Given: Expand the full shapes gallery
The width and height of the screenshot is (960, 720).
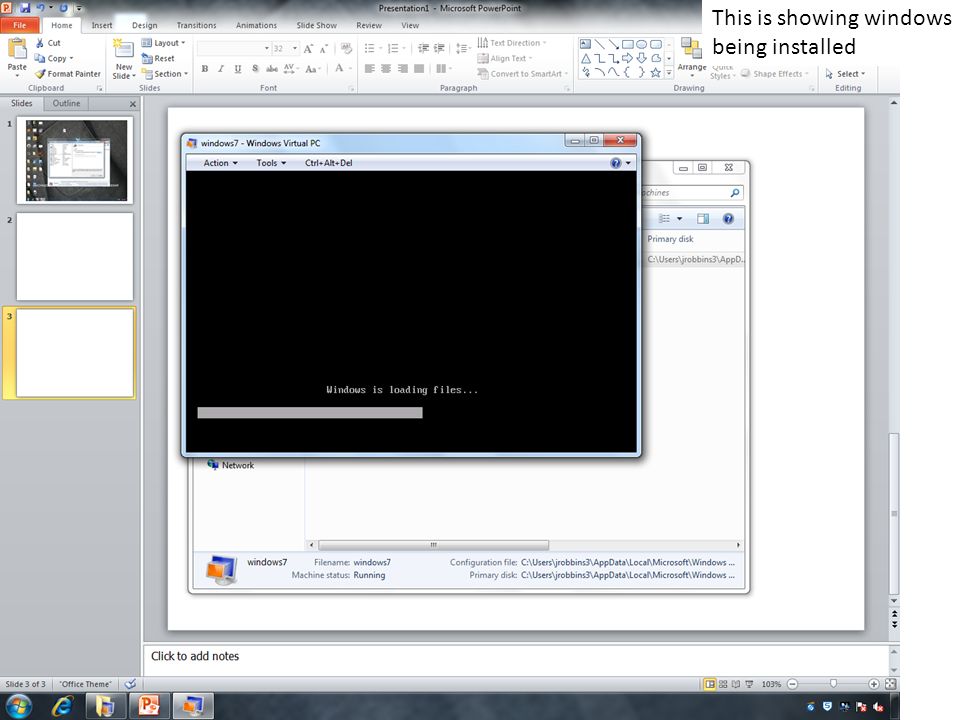Looking at the screenshot, I should tap(669, 72).
